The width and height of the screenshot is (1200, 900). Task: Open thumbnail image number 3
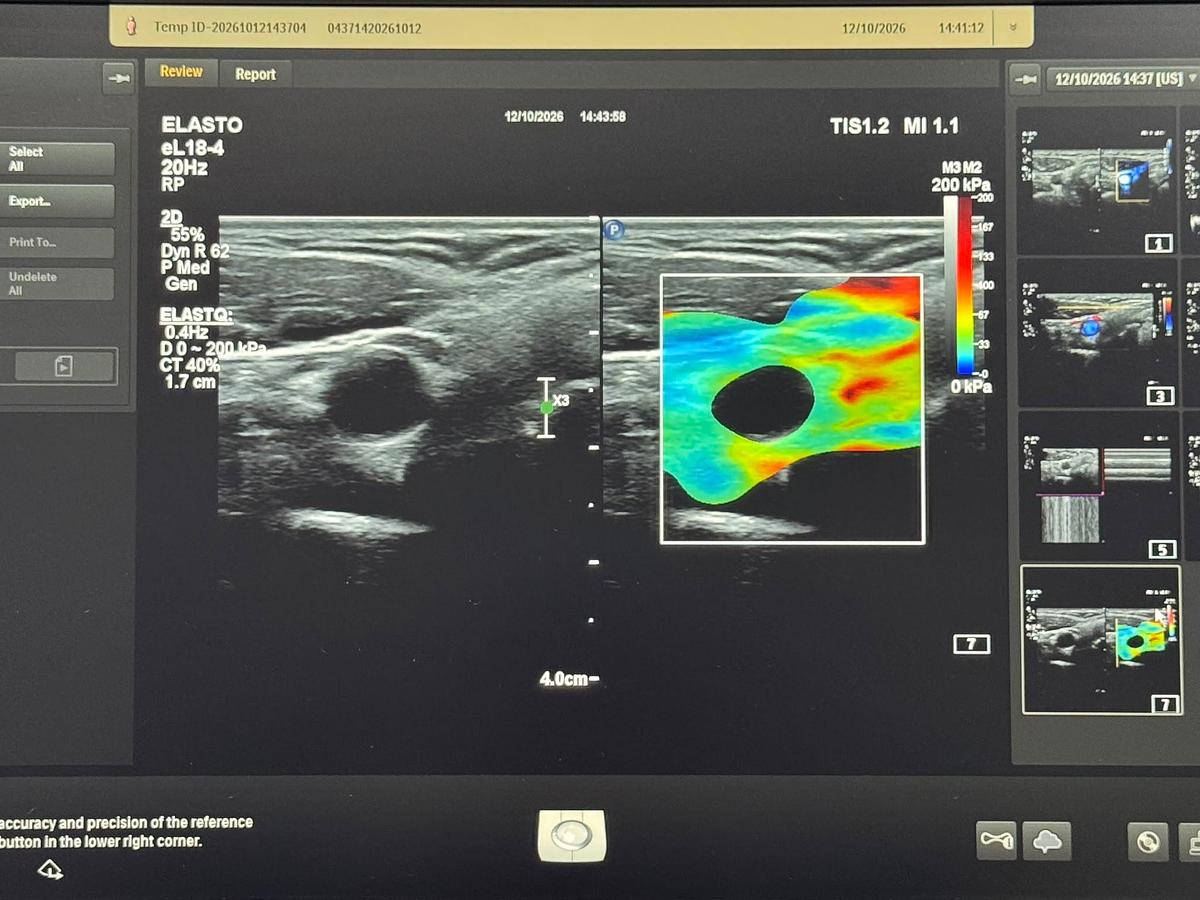pos(1098,333)
